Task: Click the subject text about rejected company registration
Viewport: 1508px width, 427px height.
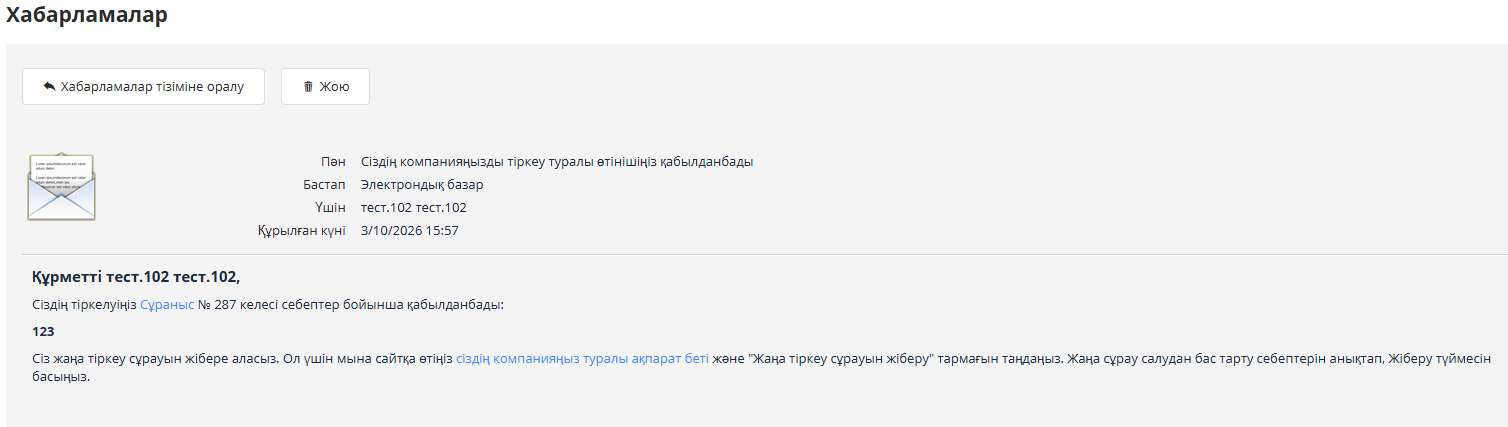Action: [556, 161]
